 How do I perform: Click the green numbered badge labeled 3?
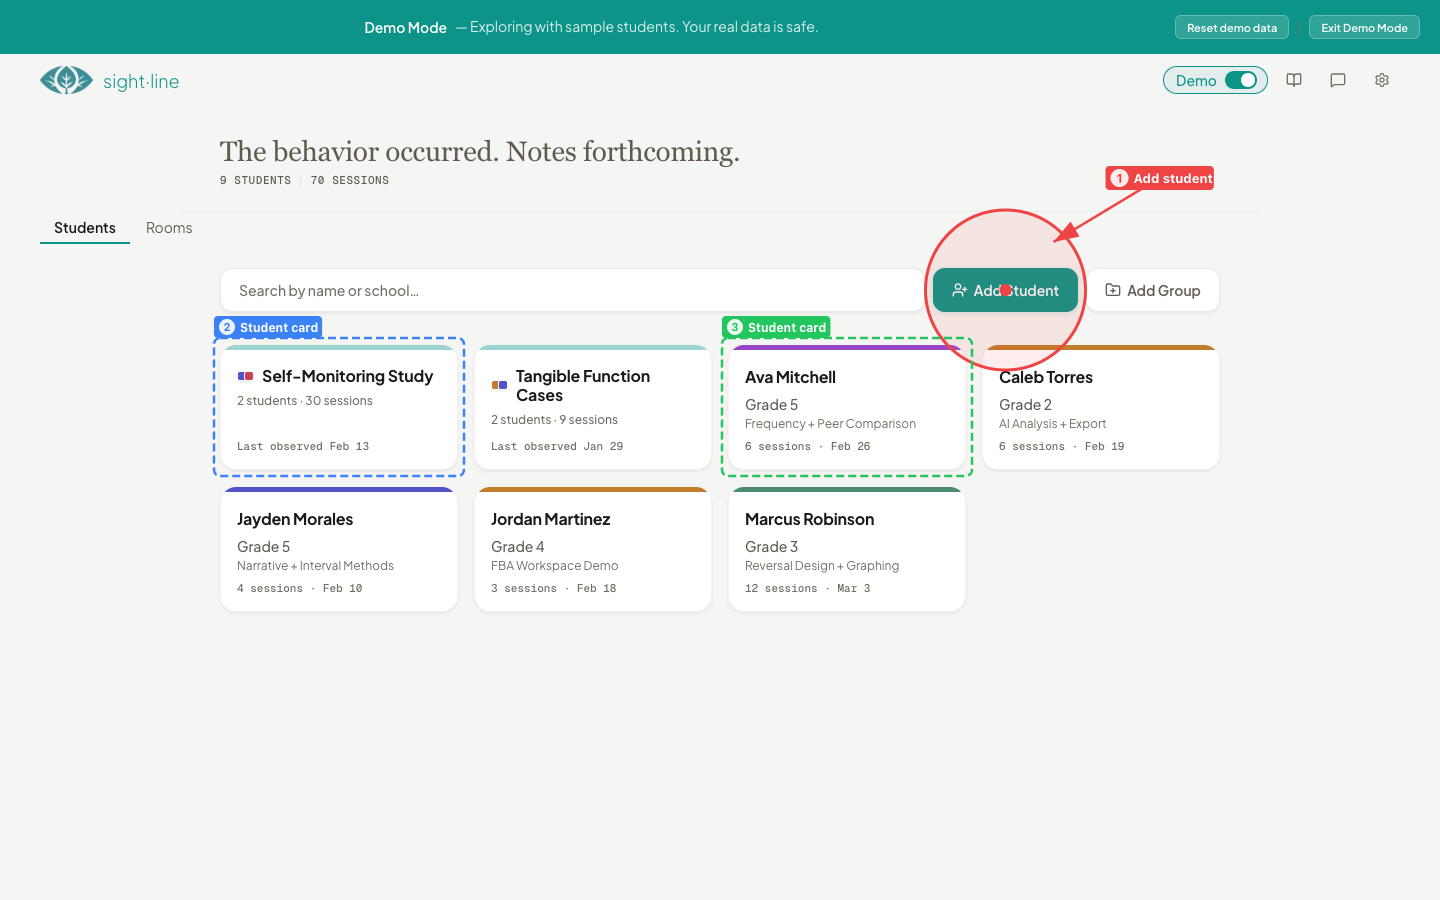(x=735, y=327)
